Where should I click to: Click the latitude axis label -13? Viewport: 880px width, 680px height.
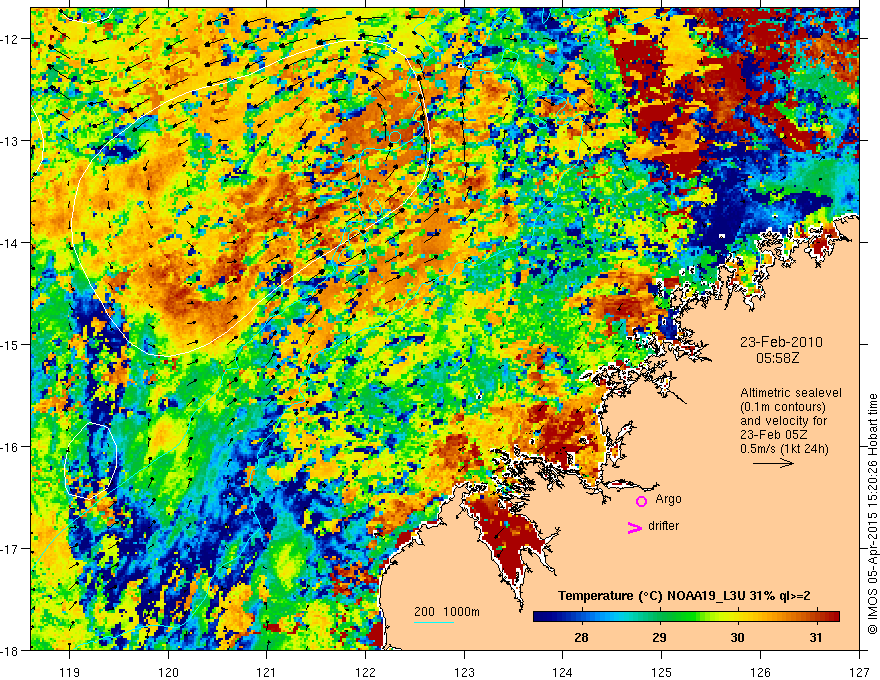click(11, 141)
